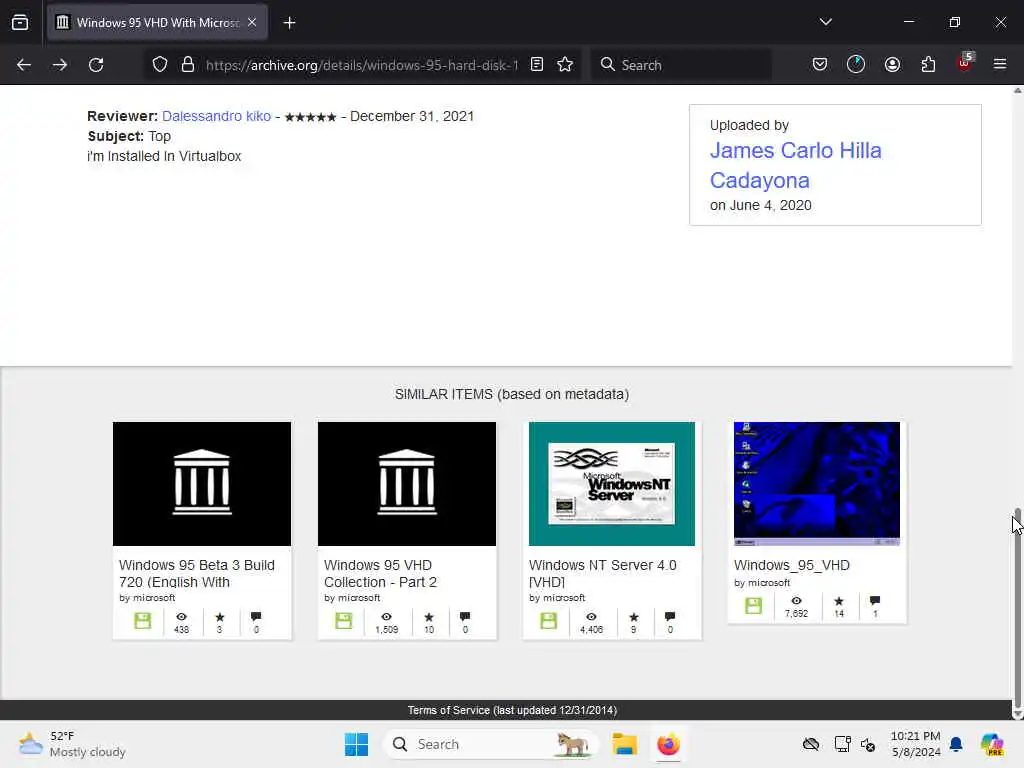Viewport: 1024px width, 768px height.
Task: Click reviews bubble on Windows_95_VHD card
Action: coord(875,601)
